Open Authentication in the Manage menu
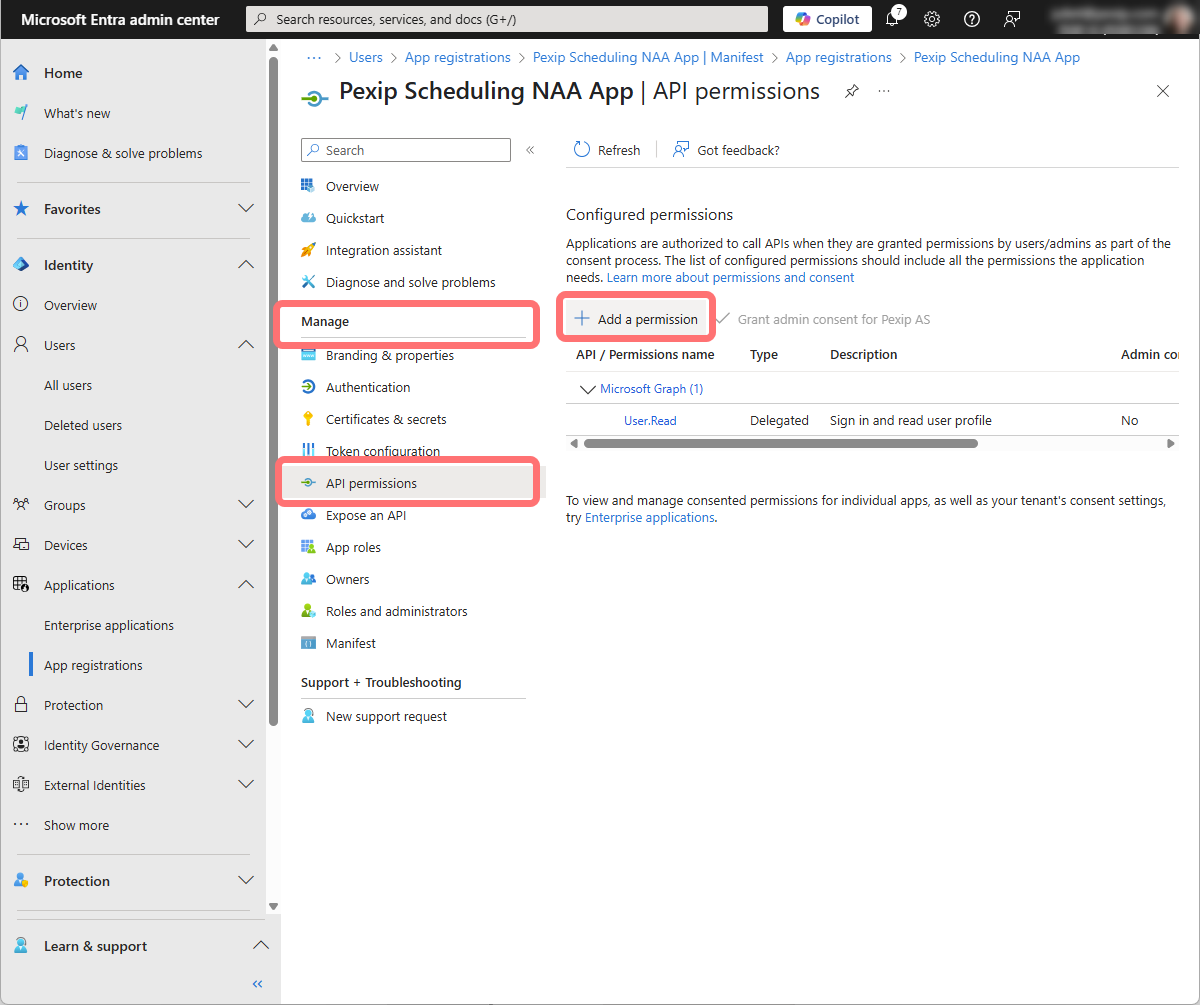The width and height of the screenshot is (1200, 1005). [368, 387]
